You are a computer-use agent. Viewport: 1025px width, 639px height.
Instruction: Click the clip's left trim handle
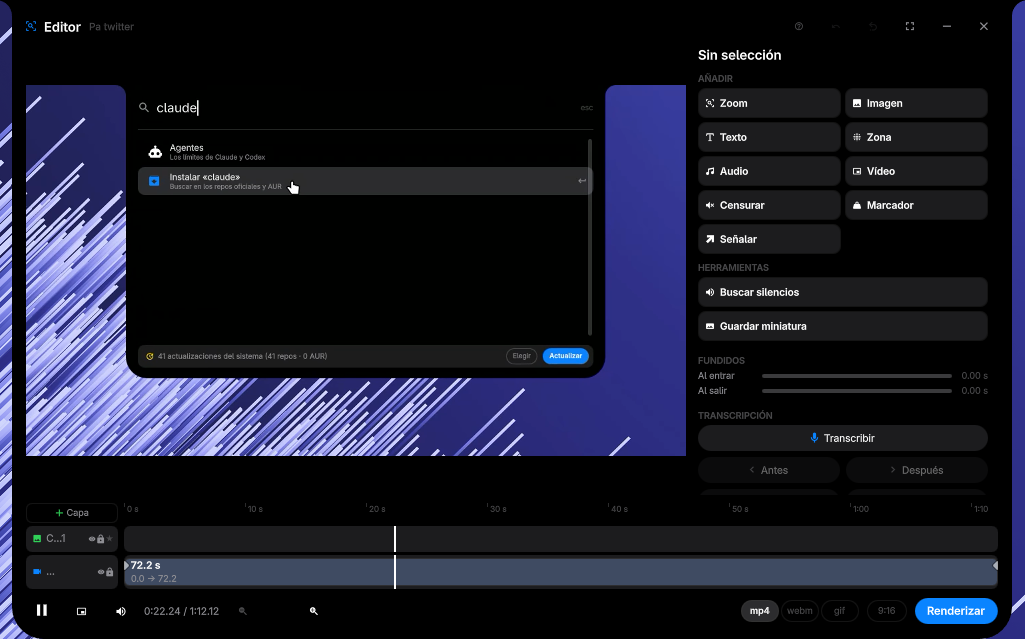pyautogui.click(x=126, y=565)
